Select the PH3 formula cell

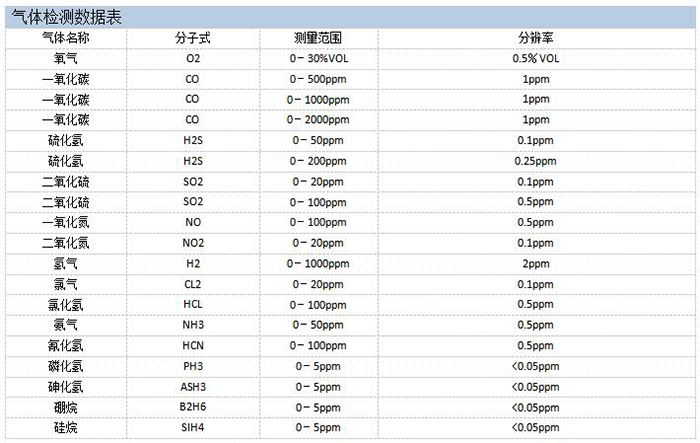(x=193, y=366)
